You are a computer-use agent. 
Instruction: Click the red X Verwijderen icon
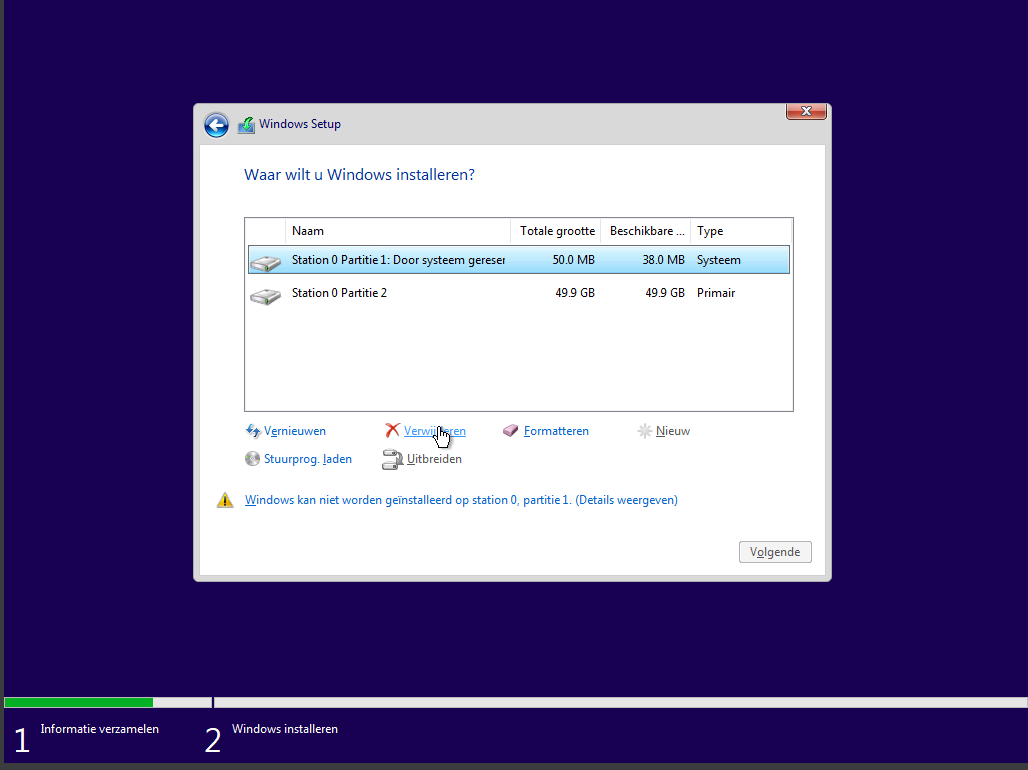pyautogui.click(x=392, y=430)
